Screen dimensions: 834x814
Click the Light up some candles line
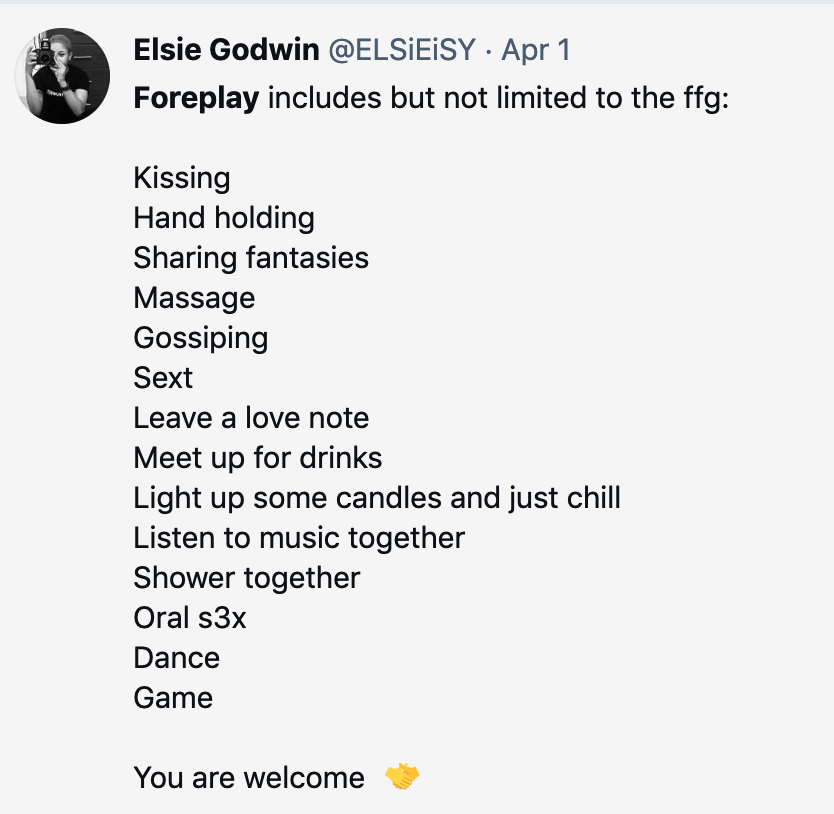377,499
